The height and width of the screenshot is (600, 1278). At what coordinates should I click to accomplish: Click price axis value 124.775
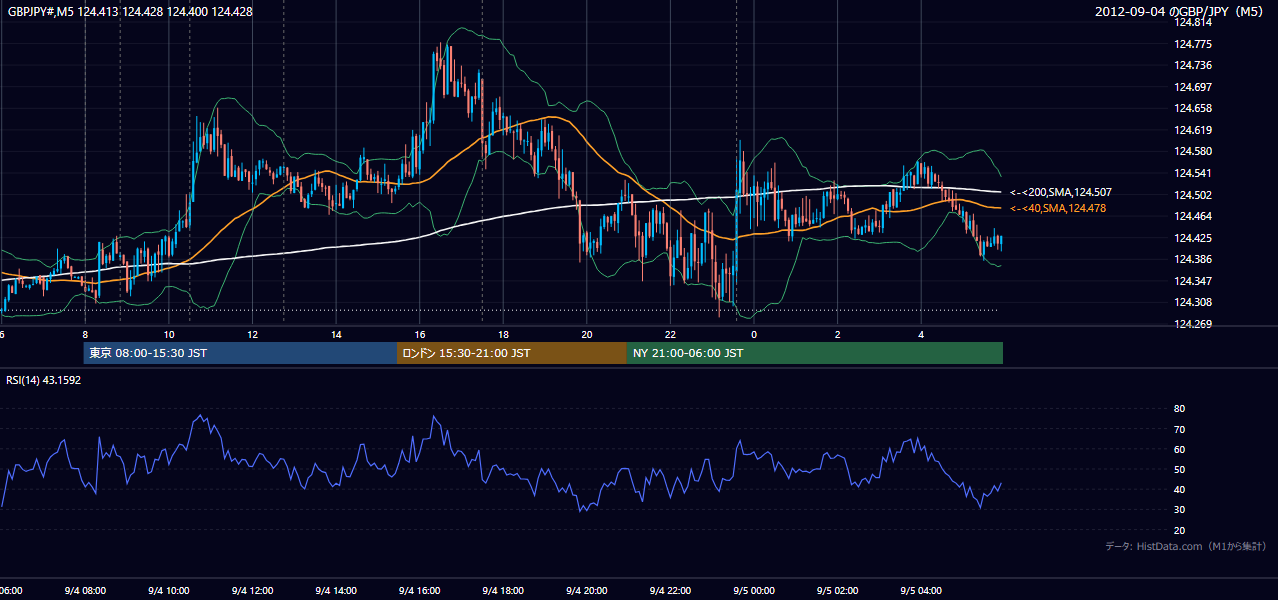[1194, 44]
